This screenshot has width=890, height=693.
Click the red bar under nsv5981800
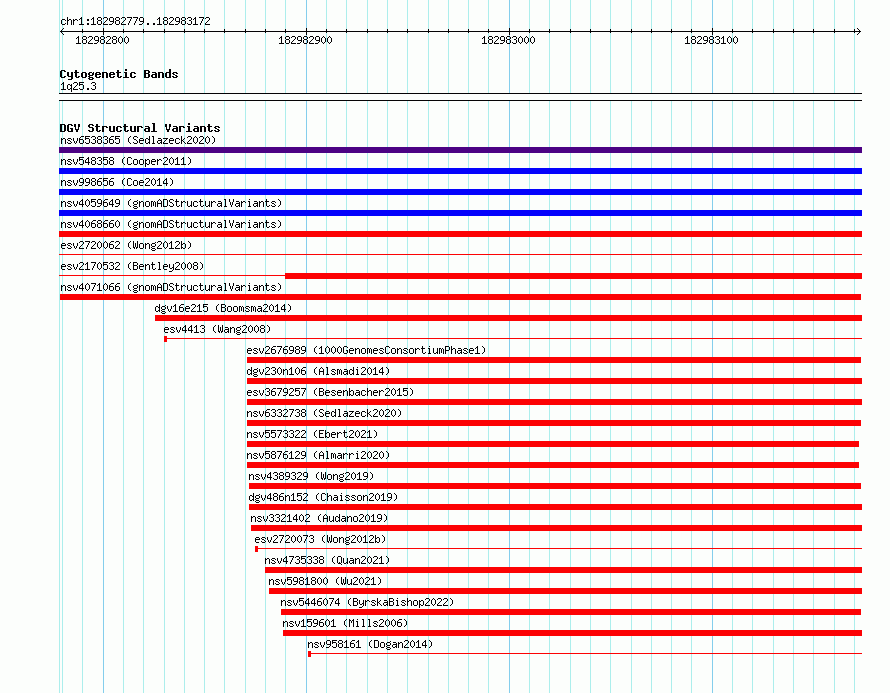[x=565, y=591]
